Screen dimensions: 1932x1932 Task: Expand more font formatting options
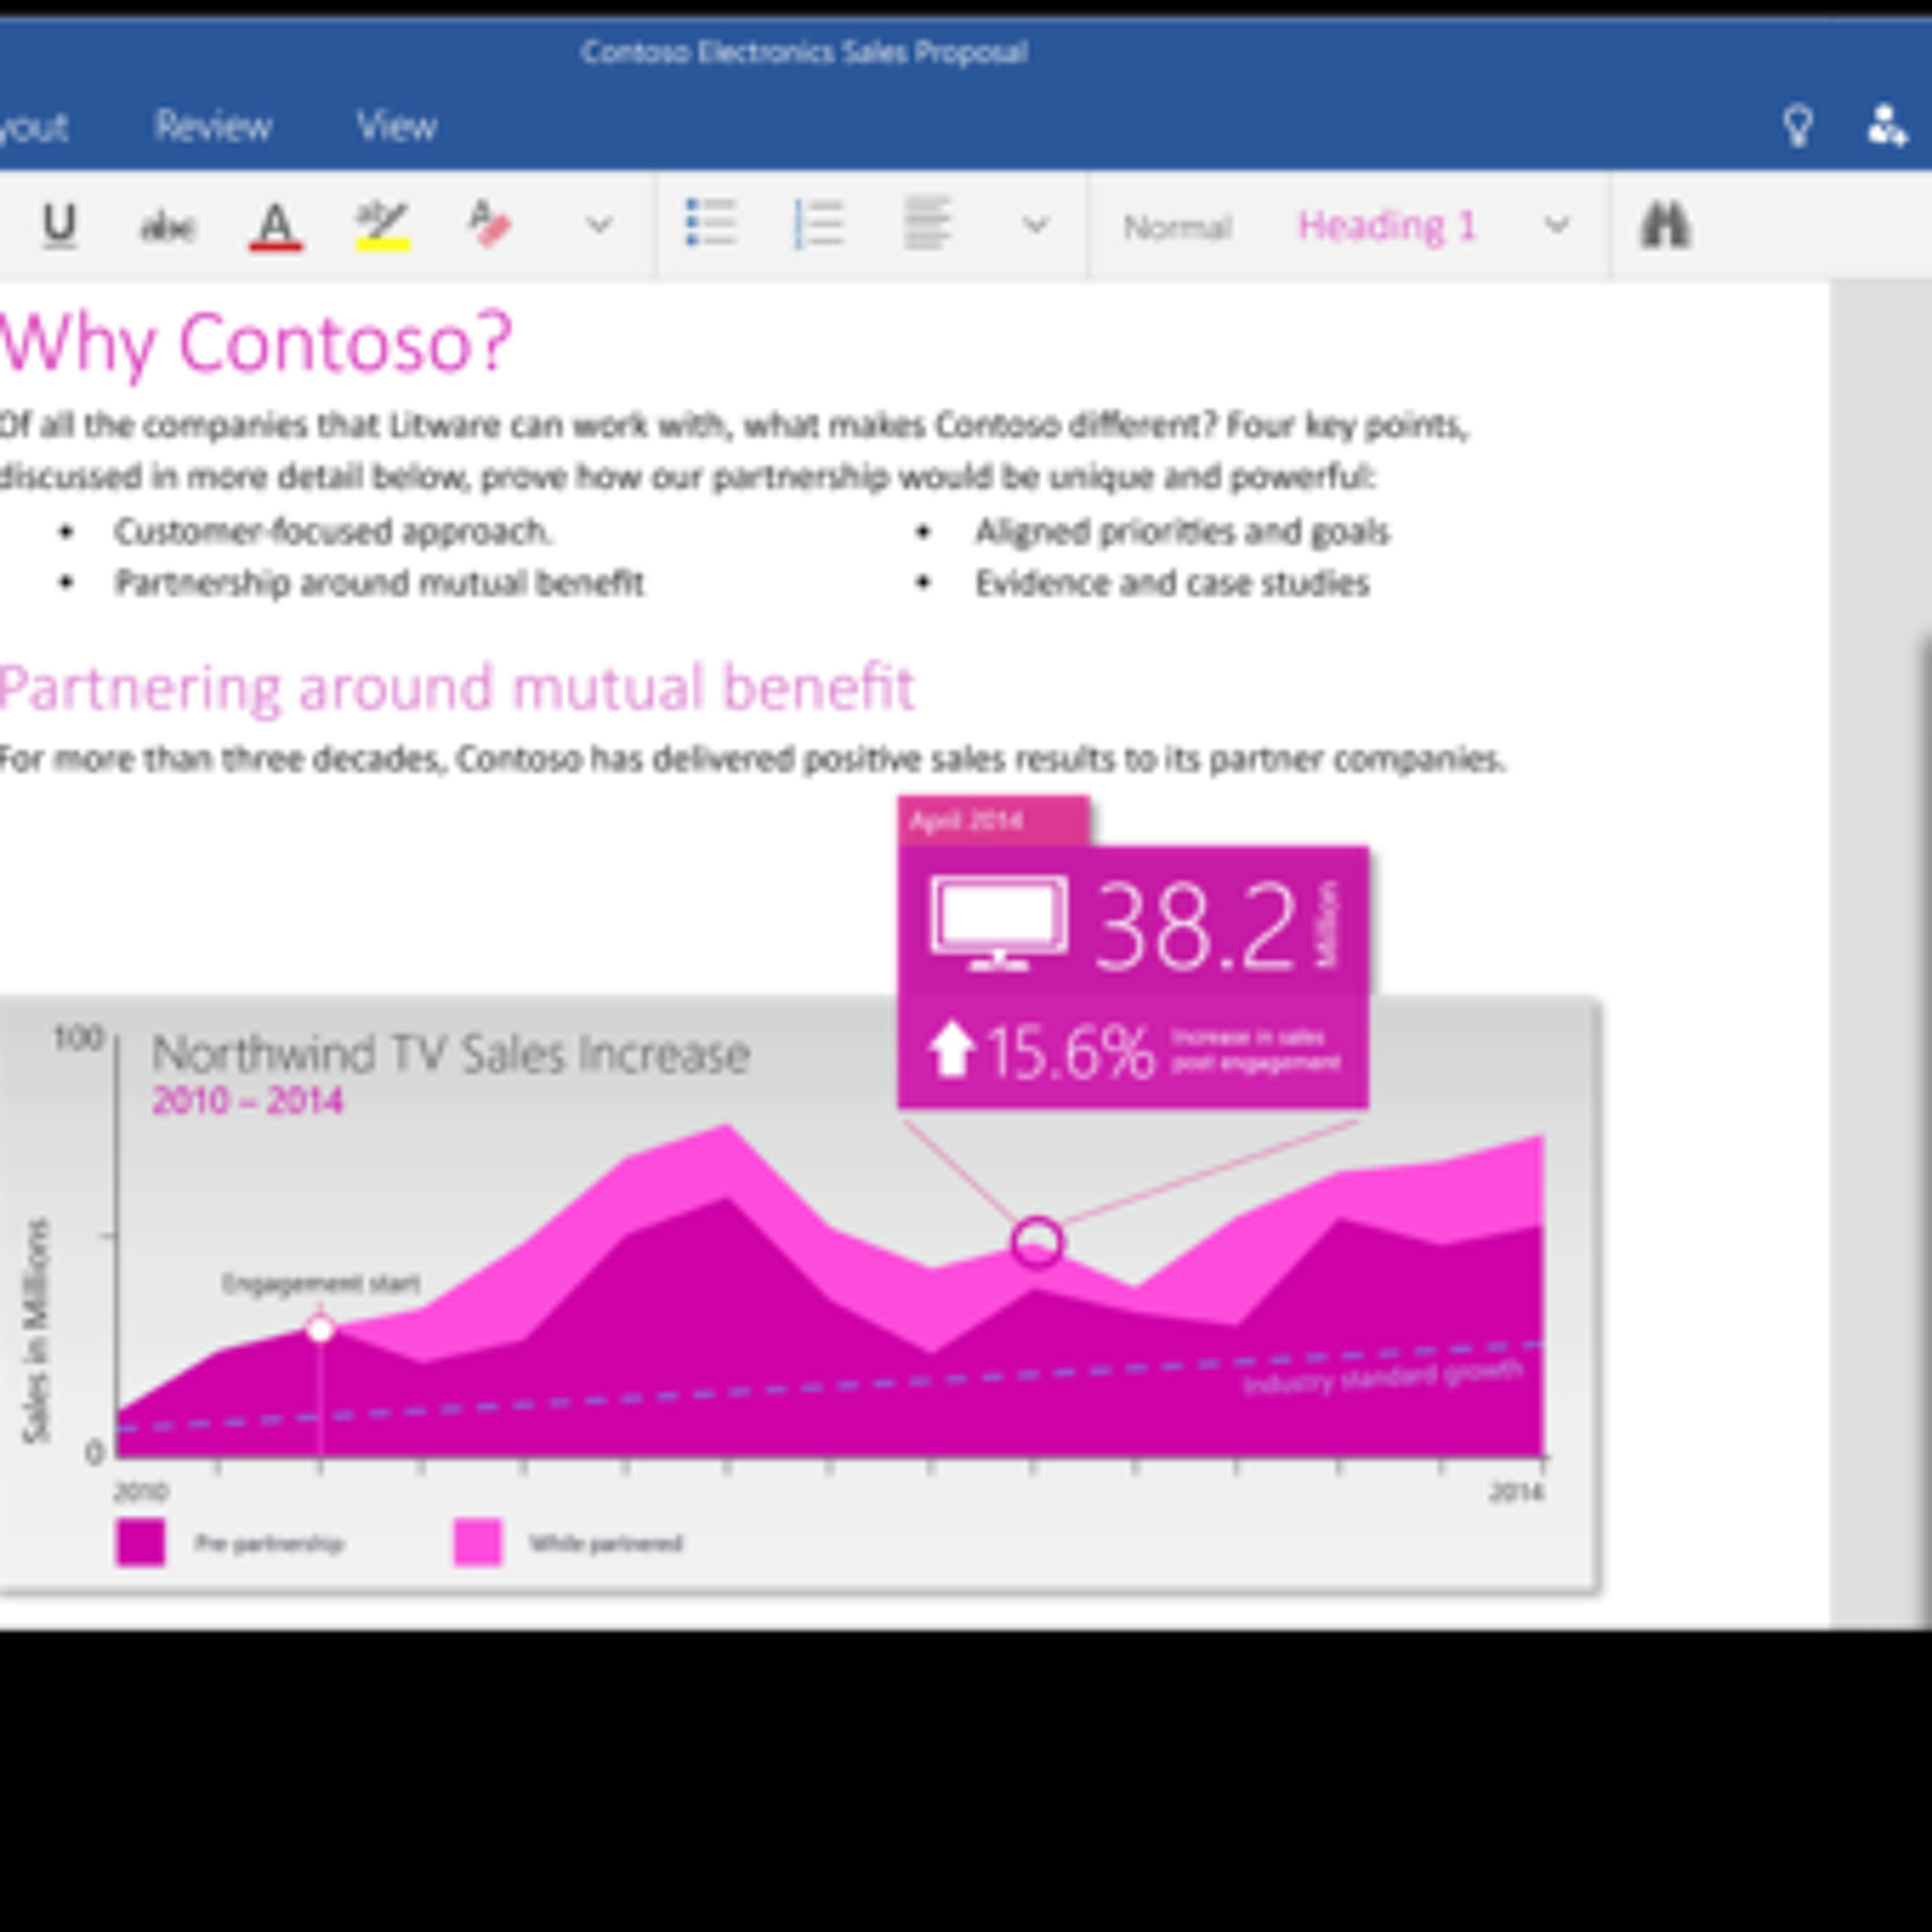[x=598, y=225]
